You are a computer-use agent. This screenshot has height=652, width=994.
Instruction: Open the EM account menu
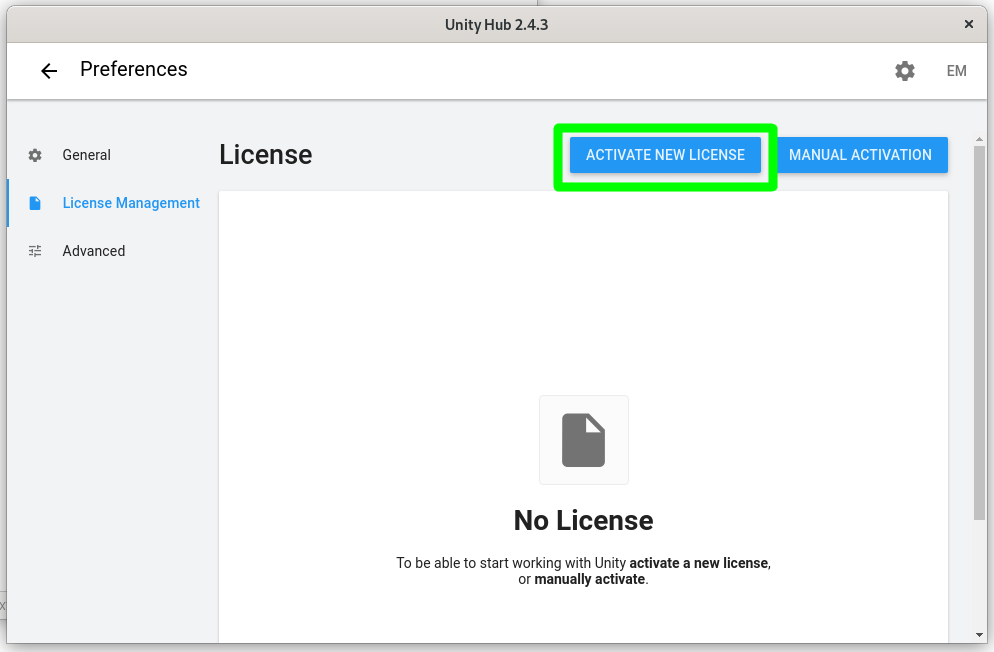[956, 71]
